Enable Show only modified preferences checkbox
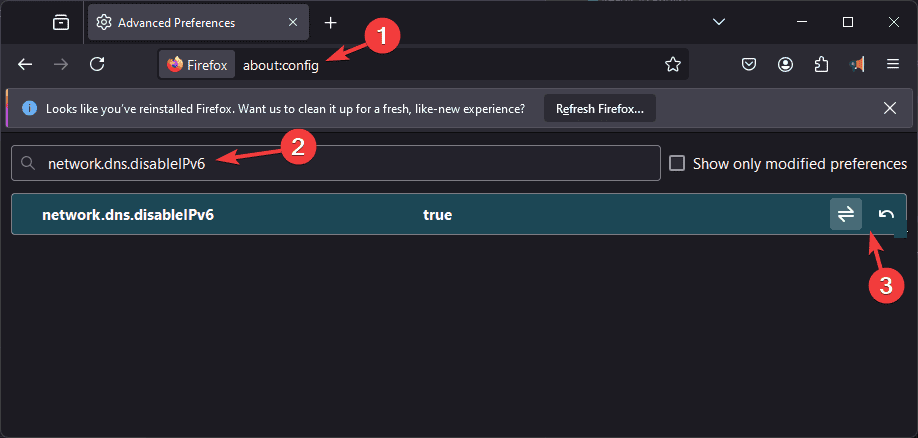Screen dimensions: 918x438 (x=677, y=163)
